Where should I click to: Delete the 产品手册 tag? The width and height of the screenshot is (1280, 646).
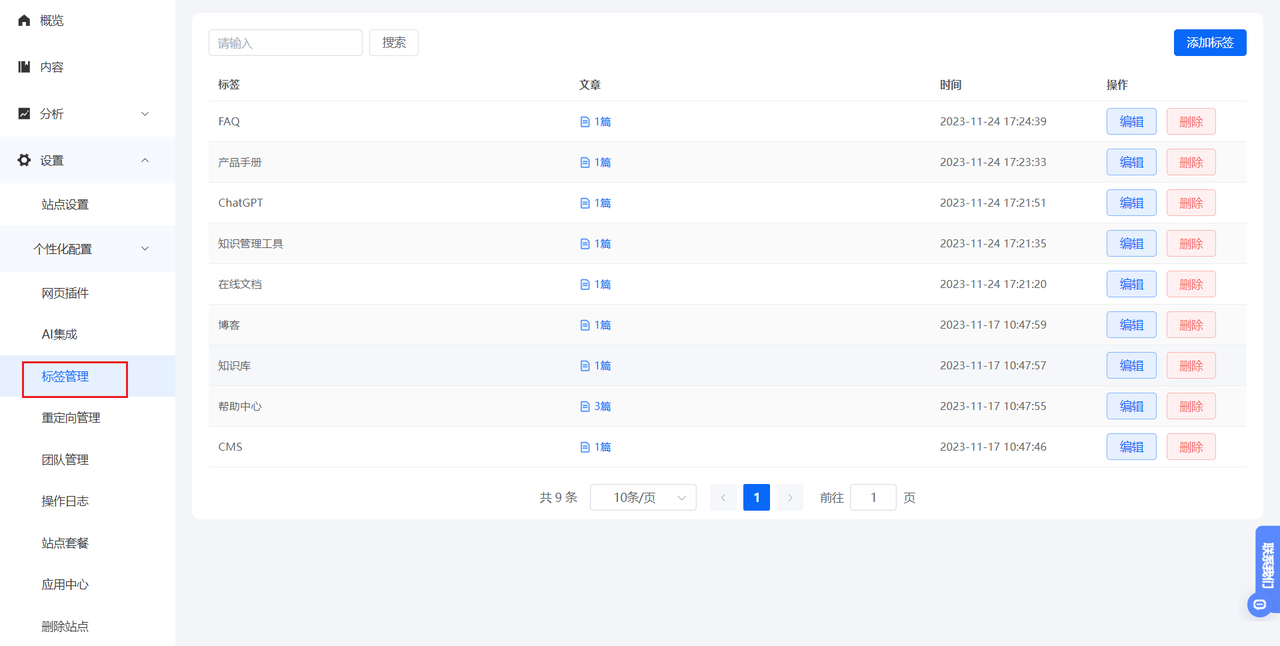(1191, 162)
